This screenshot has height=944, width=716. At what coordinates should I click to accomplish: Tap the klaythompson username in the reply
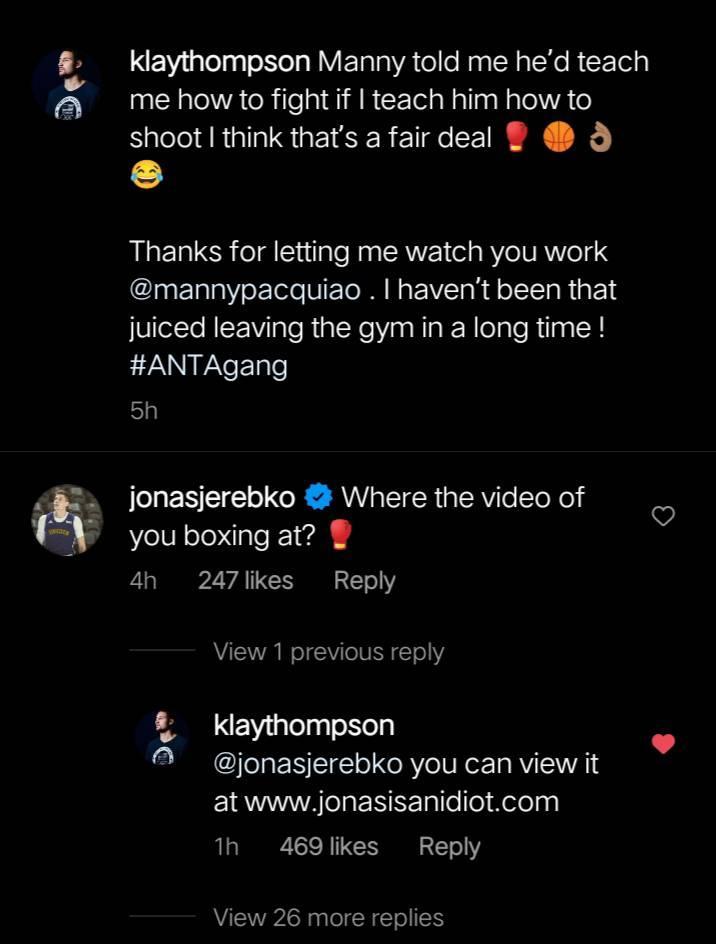coord(304,725)
